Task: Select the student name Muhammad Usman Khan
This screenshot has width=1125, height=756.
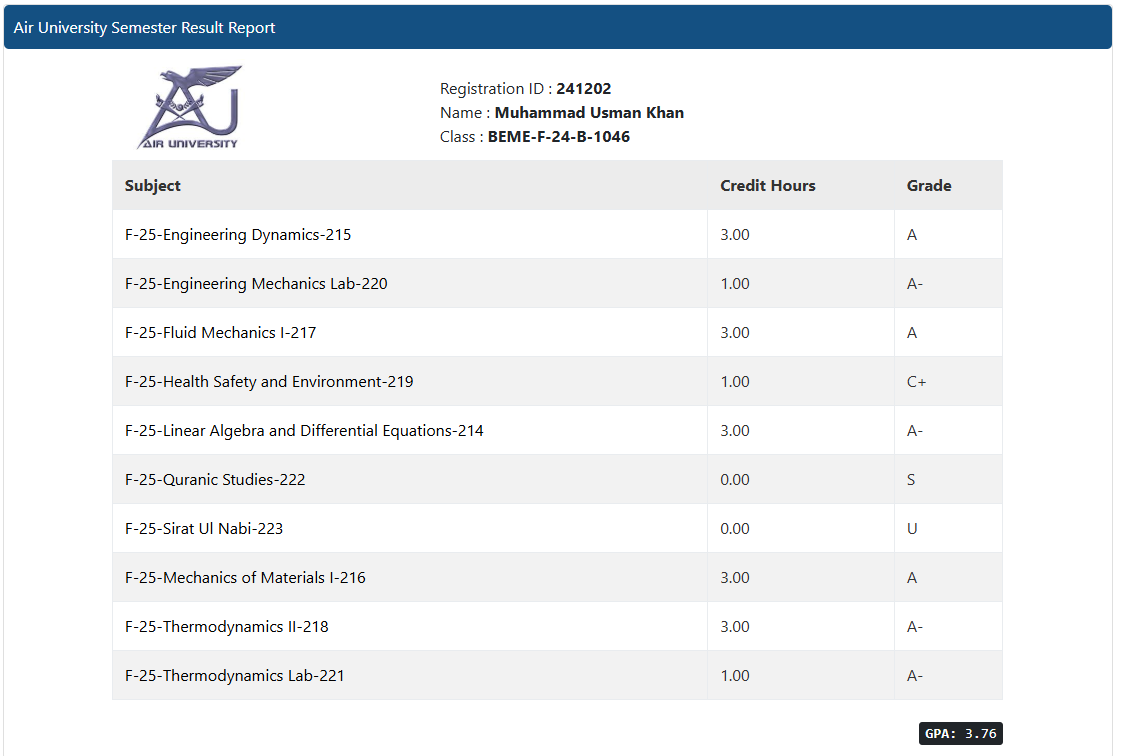Action: point(589,113)
